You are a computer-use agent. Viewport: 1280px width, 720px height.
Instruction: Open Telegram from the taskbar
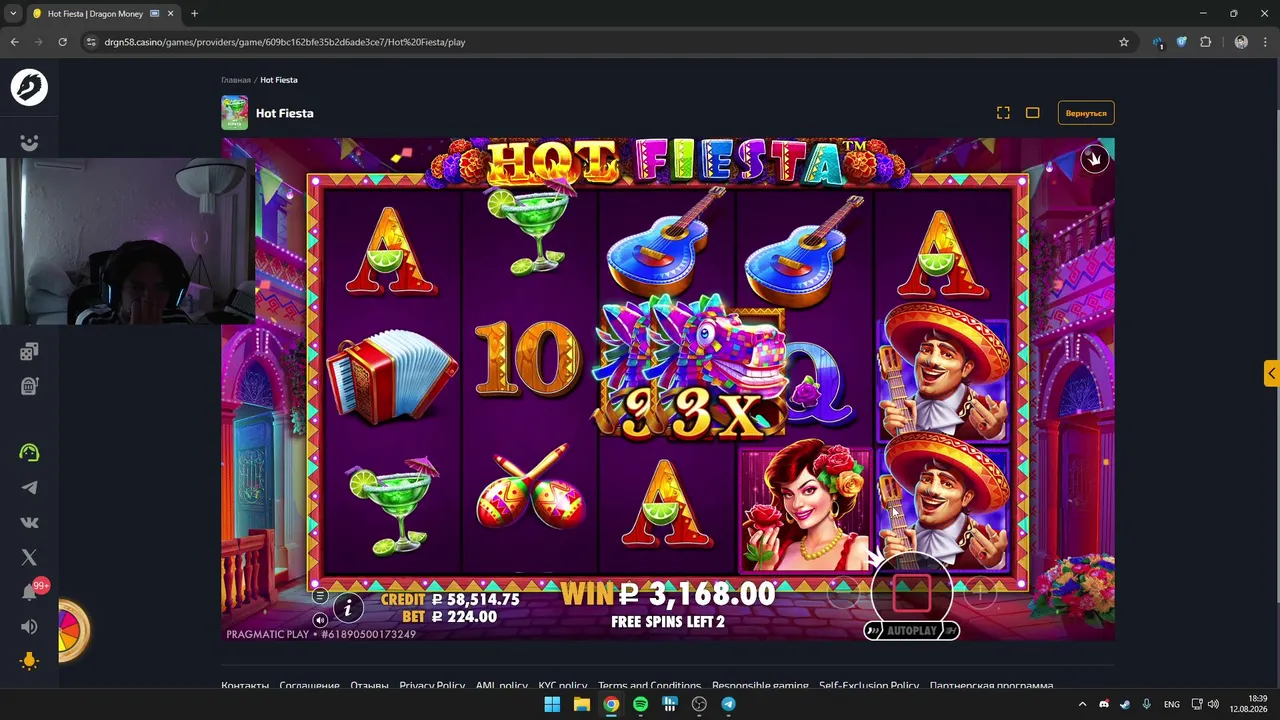728,704
